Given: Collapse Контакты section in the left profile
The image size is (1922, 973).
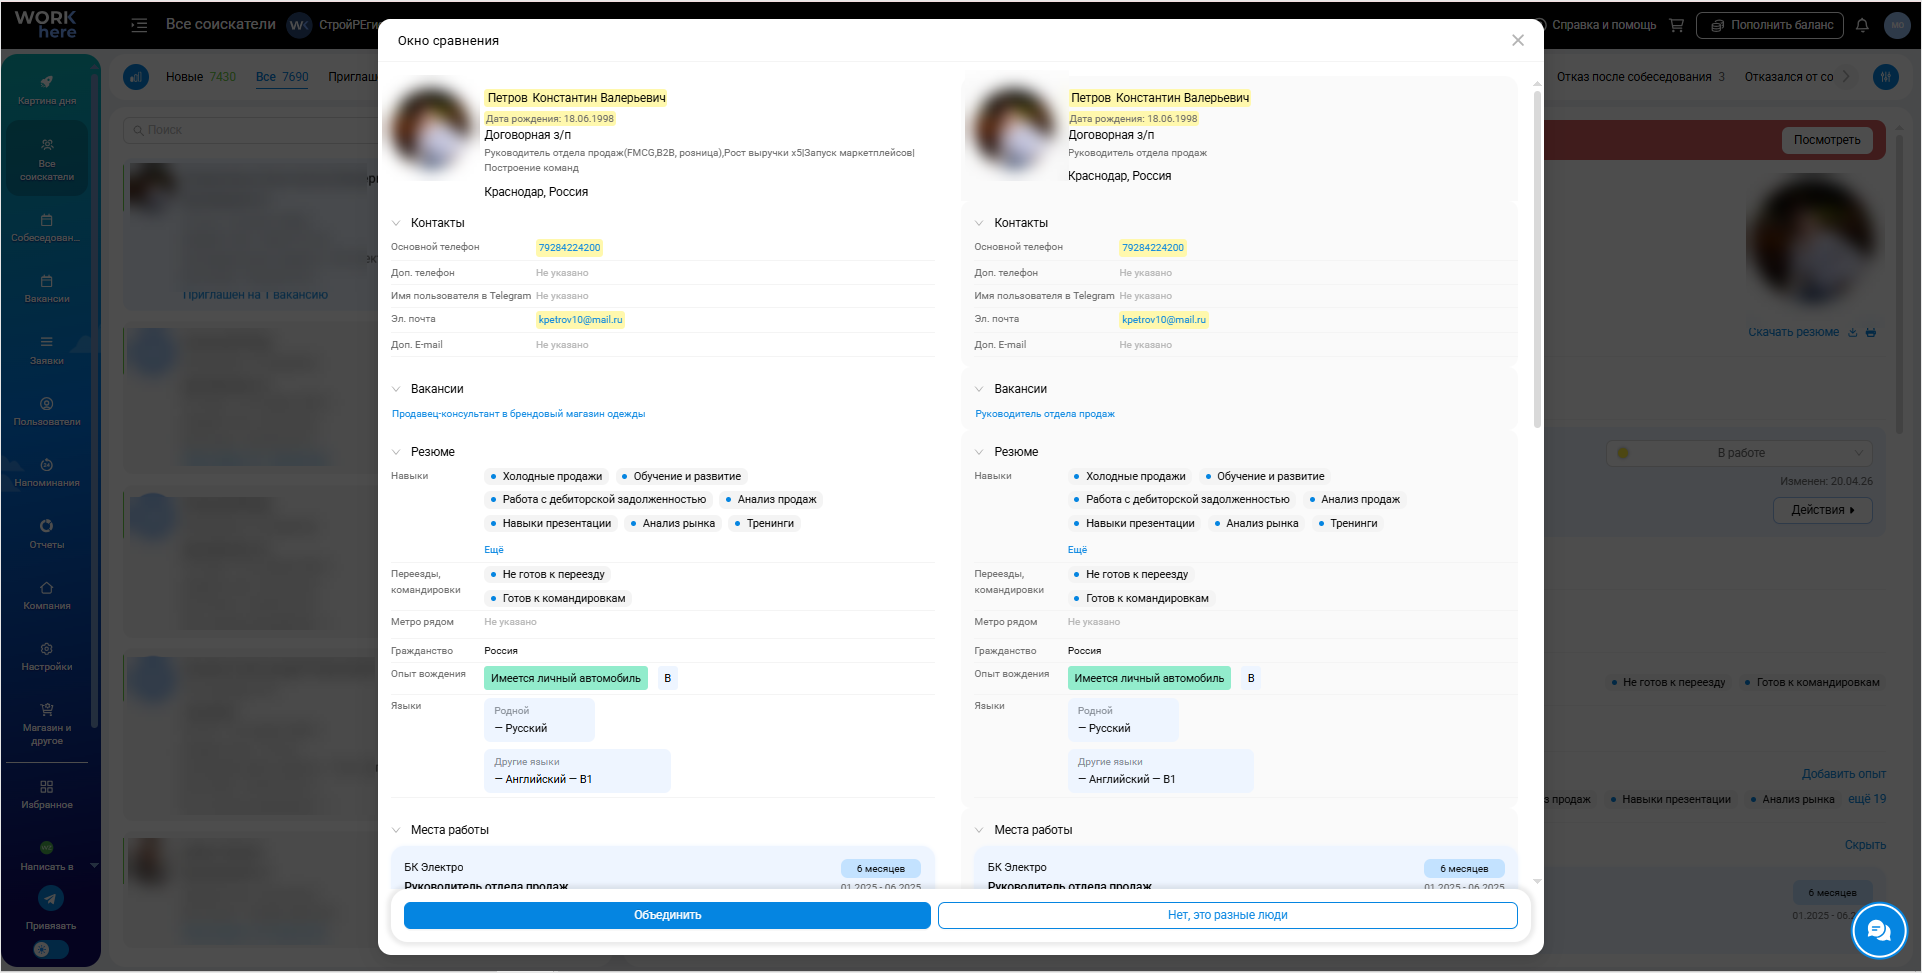Looking at the screenshot, I should click(x=396, y=223).
